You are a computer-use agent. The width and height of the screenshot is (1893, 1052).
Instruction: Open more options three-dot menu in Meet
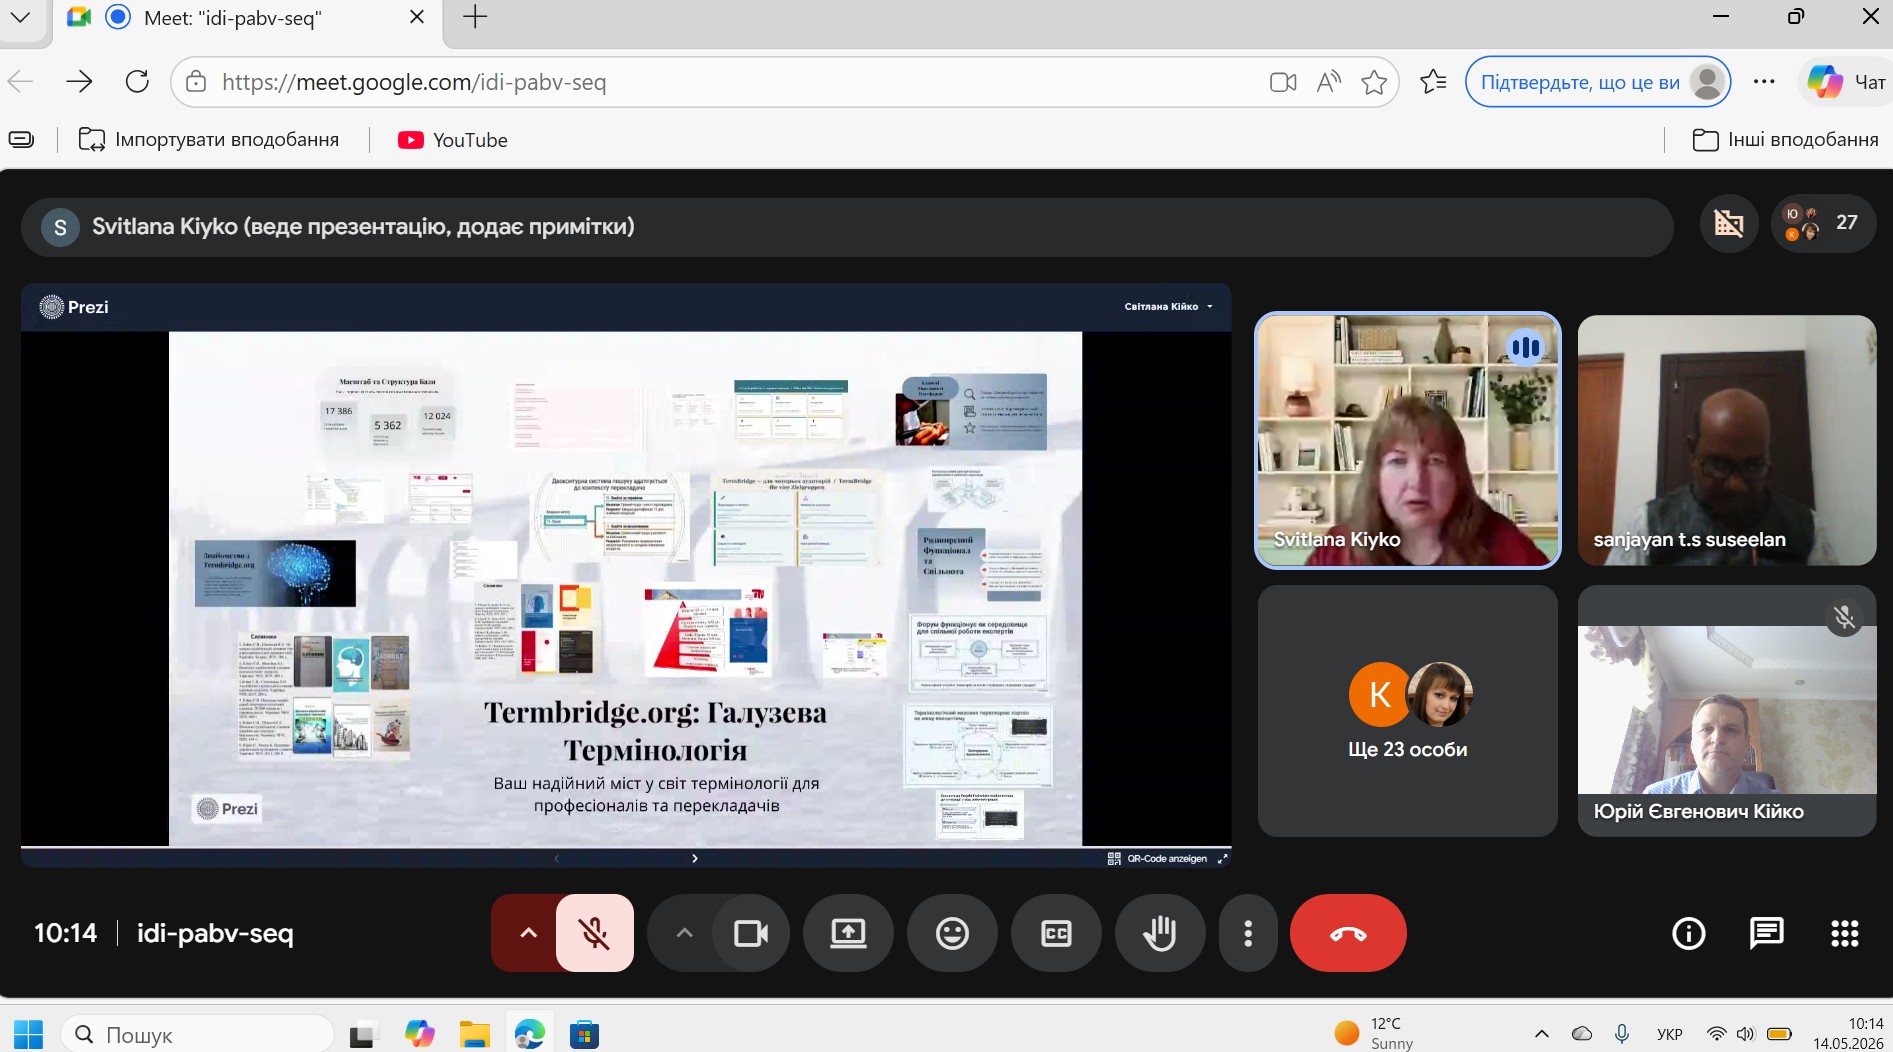(x=1248, y=933)
